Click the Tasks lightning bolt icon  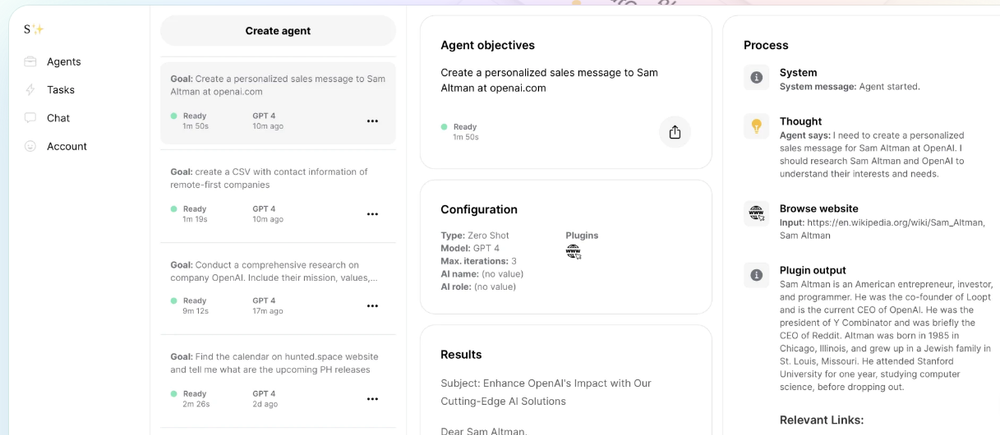coord(30,90)
